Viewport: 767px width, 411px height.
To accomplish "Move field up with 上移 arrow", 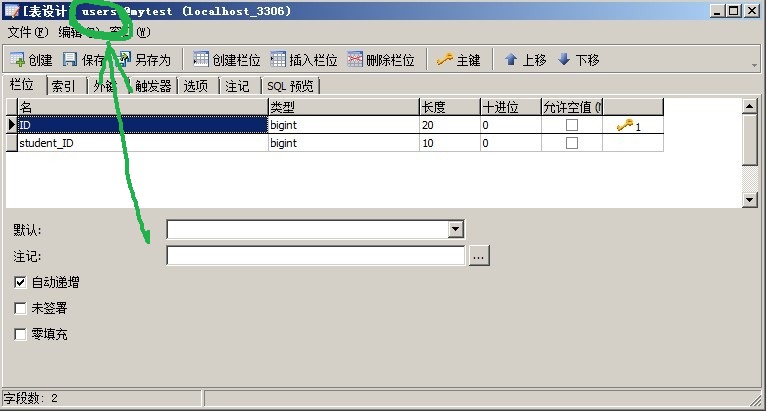I will pyautogui.click(x=511, y=59).
